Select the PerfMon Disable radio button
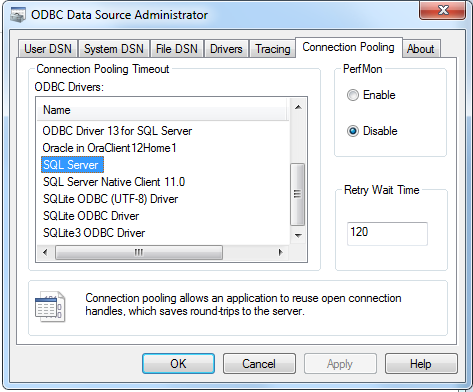The height and width of the screenshot is (392, 473). coord(353,131)
